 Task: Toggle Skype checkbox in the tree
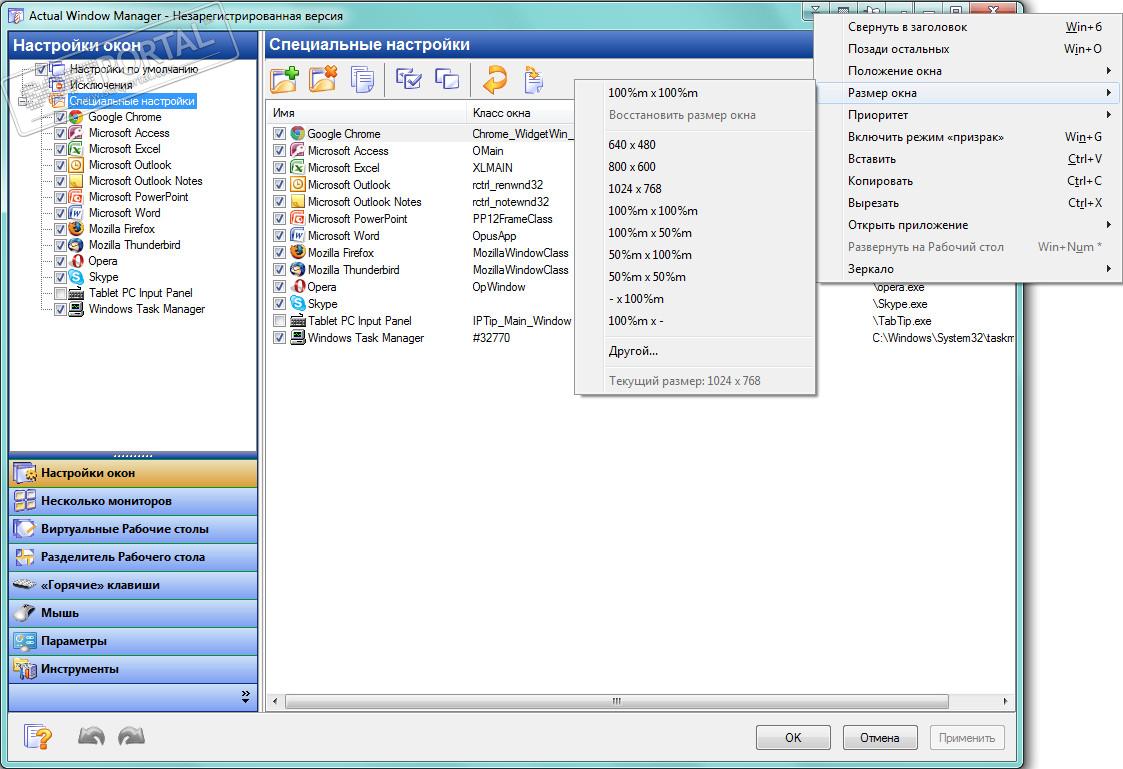click(x=60, y=277)
